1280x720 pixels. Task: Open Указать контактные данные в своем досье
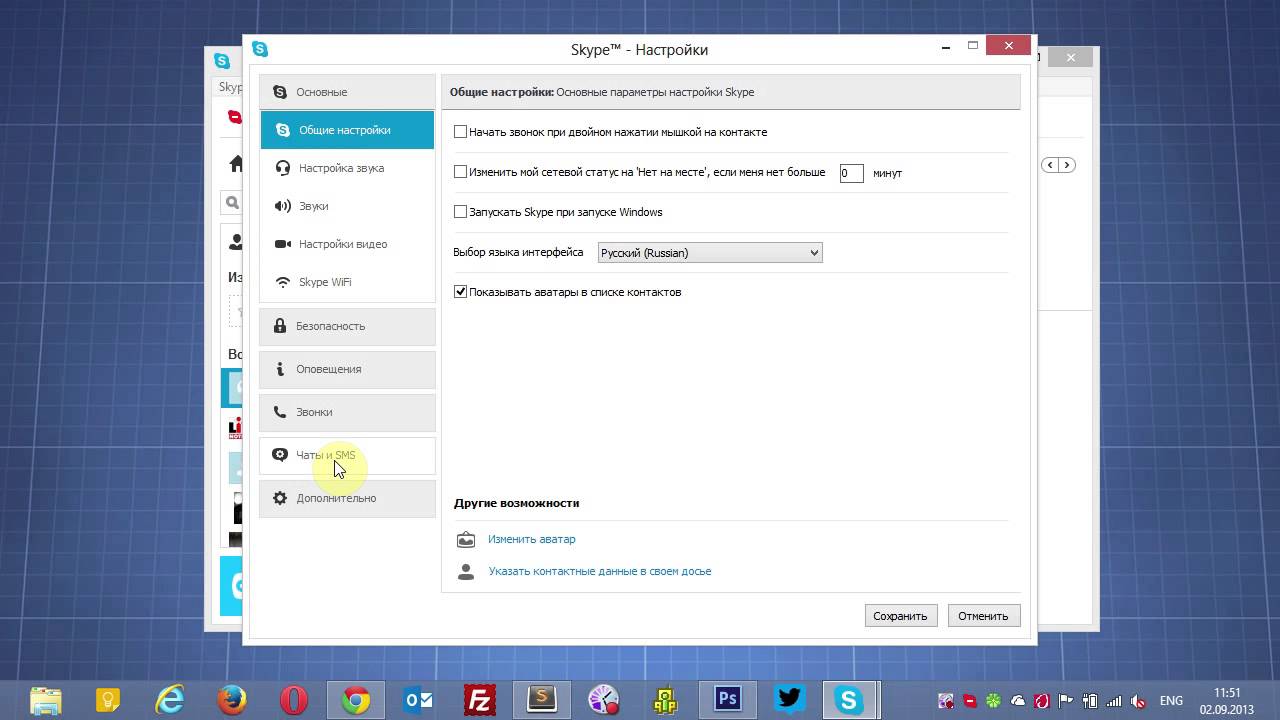coord(600,571)
